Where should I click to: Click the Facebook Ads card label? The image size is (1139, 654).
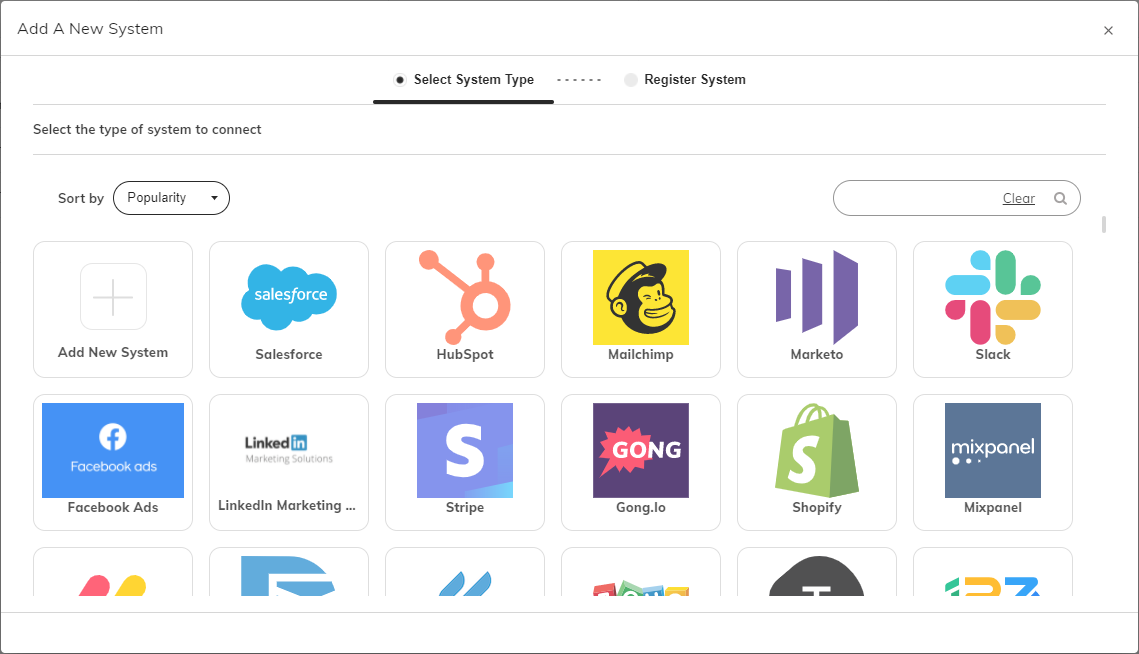click(x=113, y=507)
